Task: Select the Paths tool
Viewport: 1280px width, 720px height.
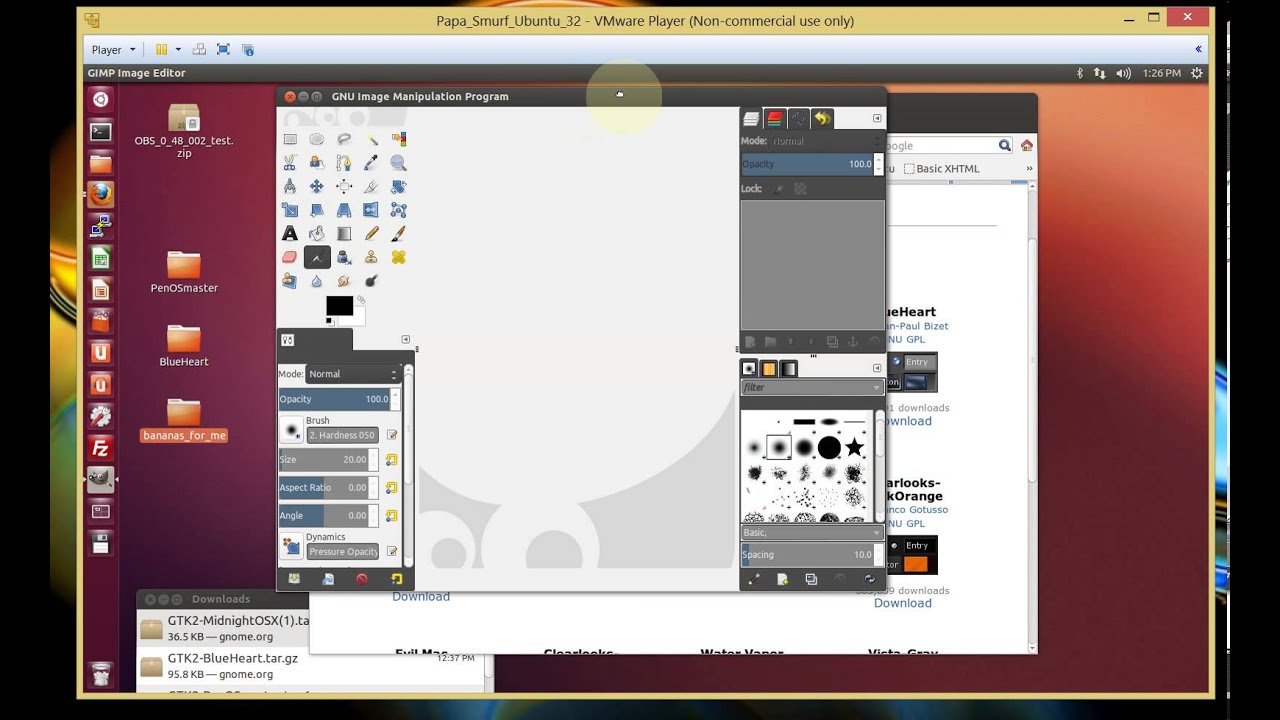Action: 344,163
